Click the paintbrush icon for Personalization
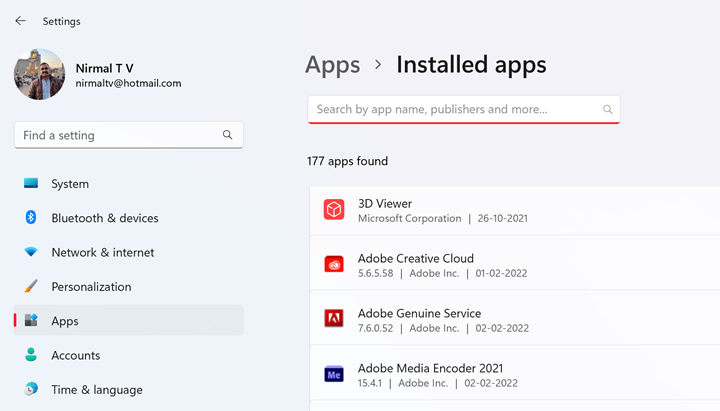 coord(31,286)
